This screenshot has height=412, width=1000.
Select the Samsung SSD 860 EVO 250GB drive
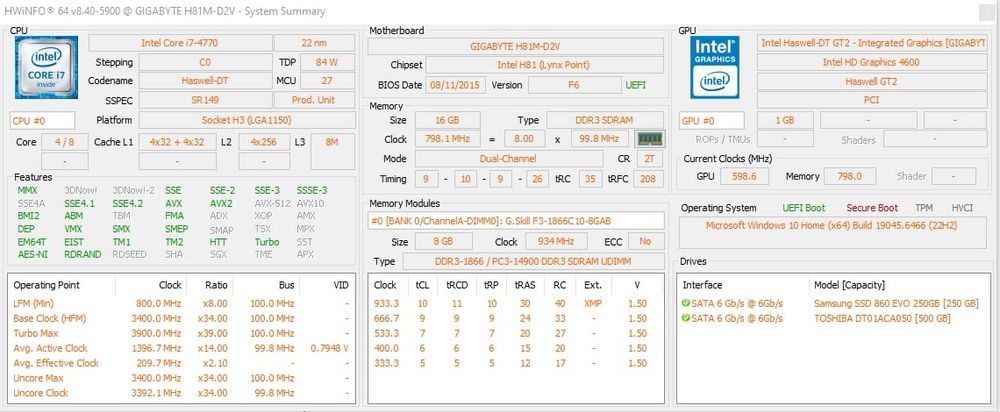[x=834, y=304]
